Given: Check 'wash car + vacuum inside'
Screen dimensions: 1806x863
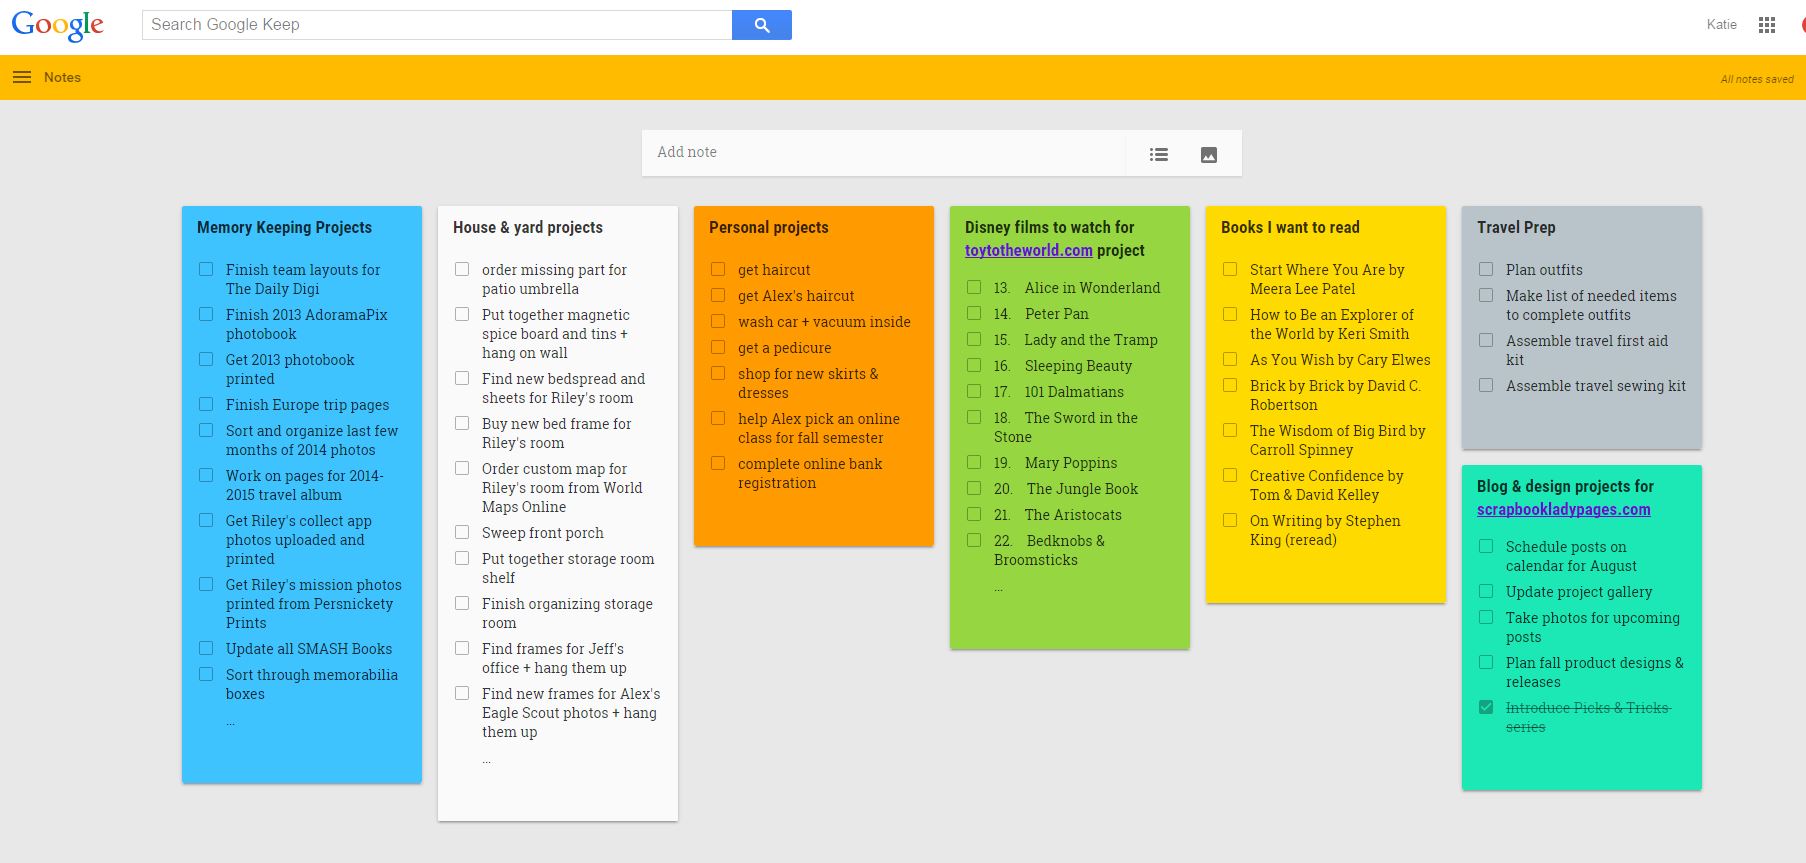Looking at the screenshot, I should pyautogui.click(x=718, y=321).
